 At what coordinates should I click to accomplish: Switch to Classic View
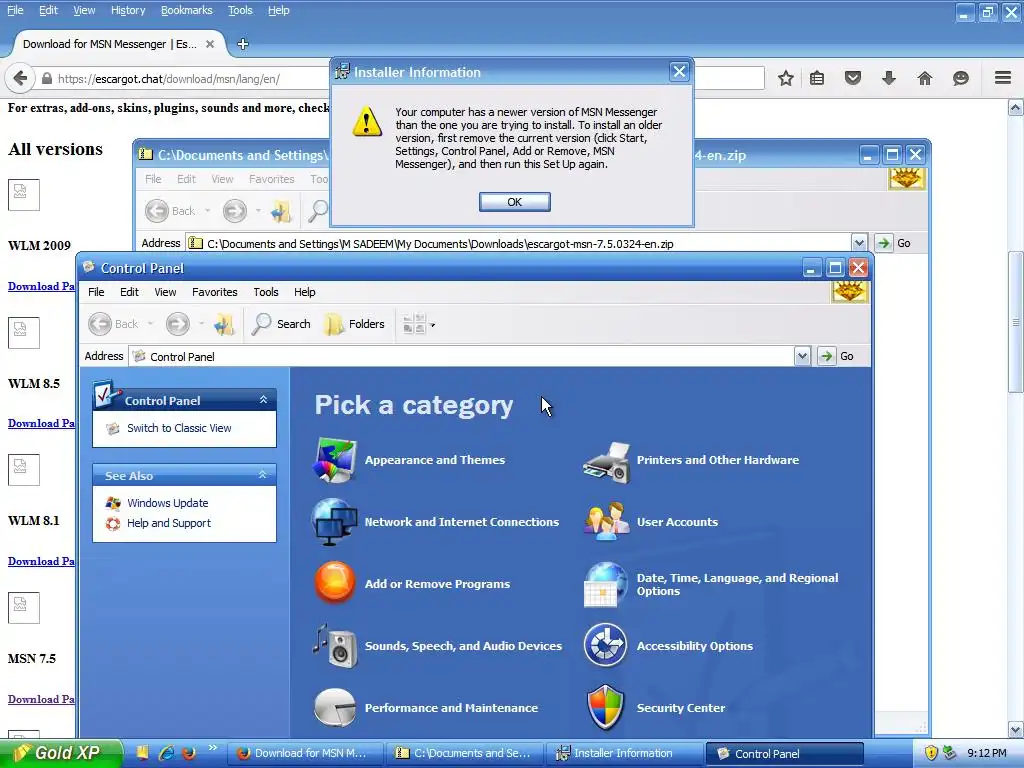pyautogui.click(x=179, y=428)
